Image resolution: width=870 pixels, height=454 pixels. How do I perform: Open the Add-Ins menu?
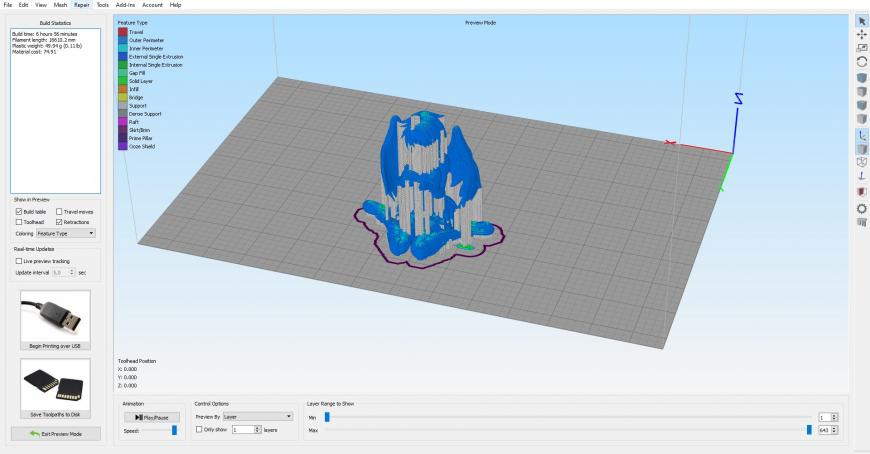[x=125, y=4]
